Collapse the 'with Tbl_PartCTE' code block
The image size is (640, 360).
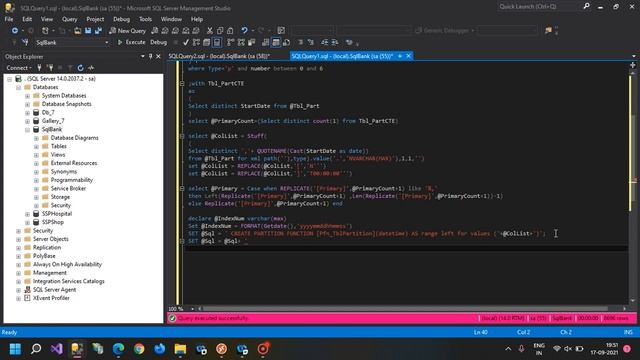tap(182, 83)
